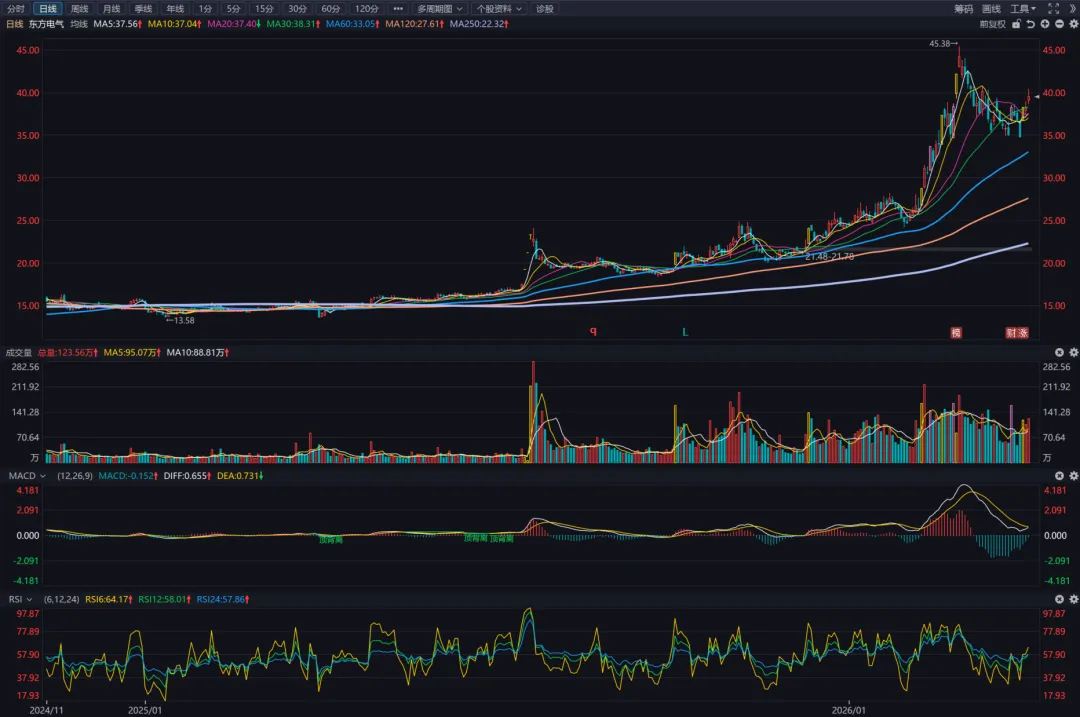This screenshot has height=717, width=1080.
Task: Click the MA30:38.31 indicator value
Action: [293, 24]
